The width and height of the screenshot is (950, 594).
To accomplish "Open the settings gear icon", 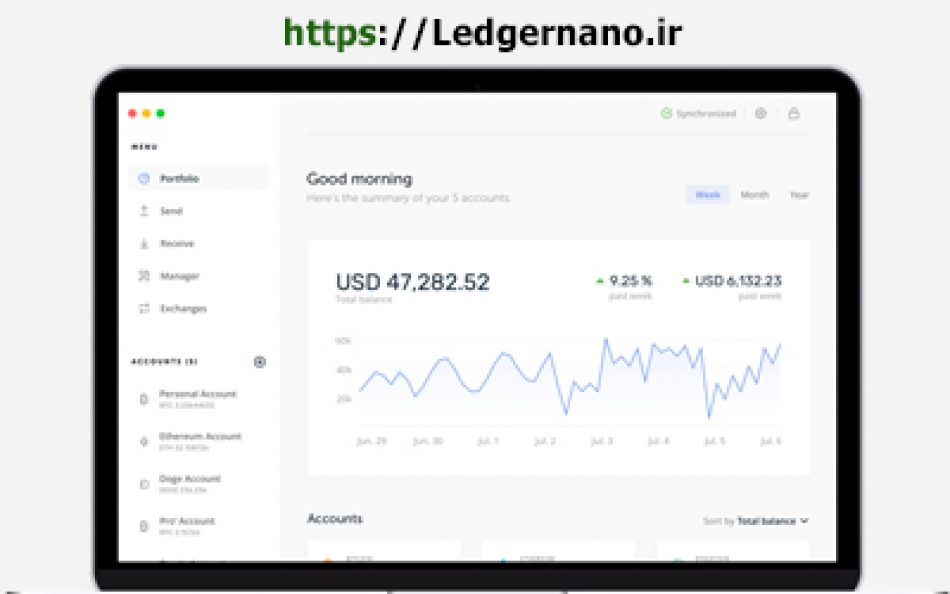I will 761,113.
